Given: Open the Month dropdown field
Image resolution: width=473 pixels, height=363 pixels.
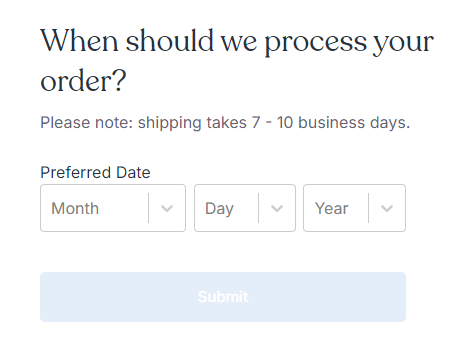Looking at the screenshot, I should pyautogui.click(x=113, y=208).
